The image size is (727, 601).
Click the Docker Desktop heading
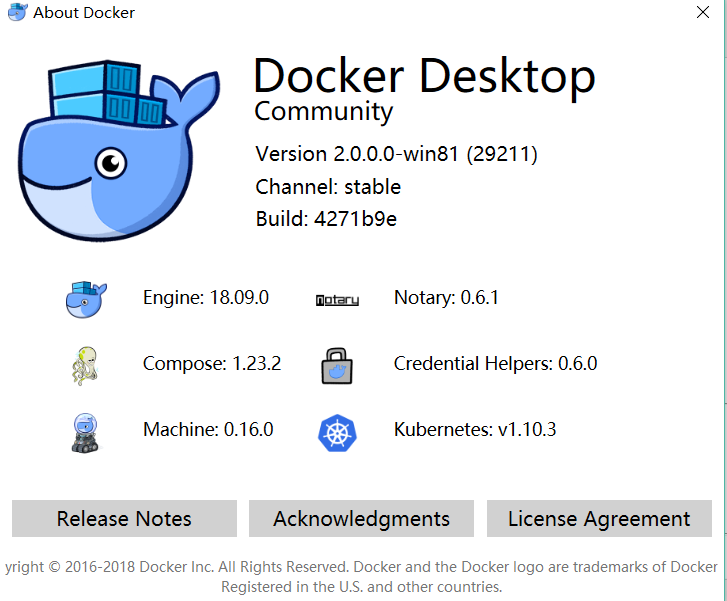tap(424, 77)
